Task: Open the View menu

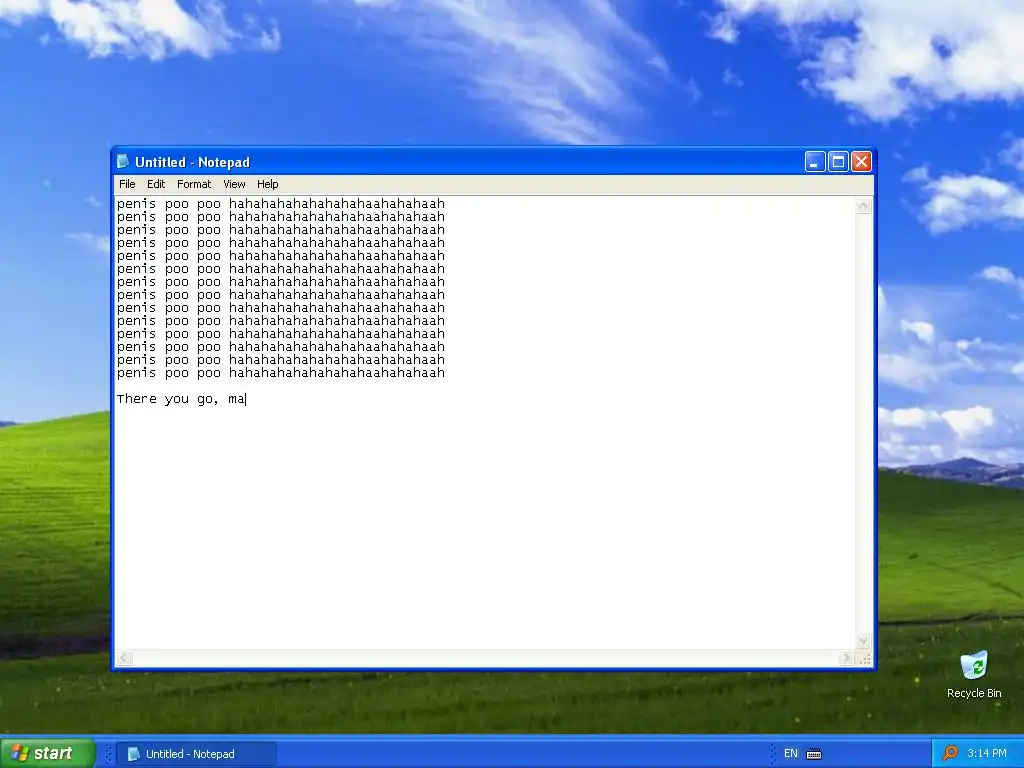Action: pyautogui.click(x=234, y=184)
